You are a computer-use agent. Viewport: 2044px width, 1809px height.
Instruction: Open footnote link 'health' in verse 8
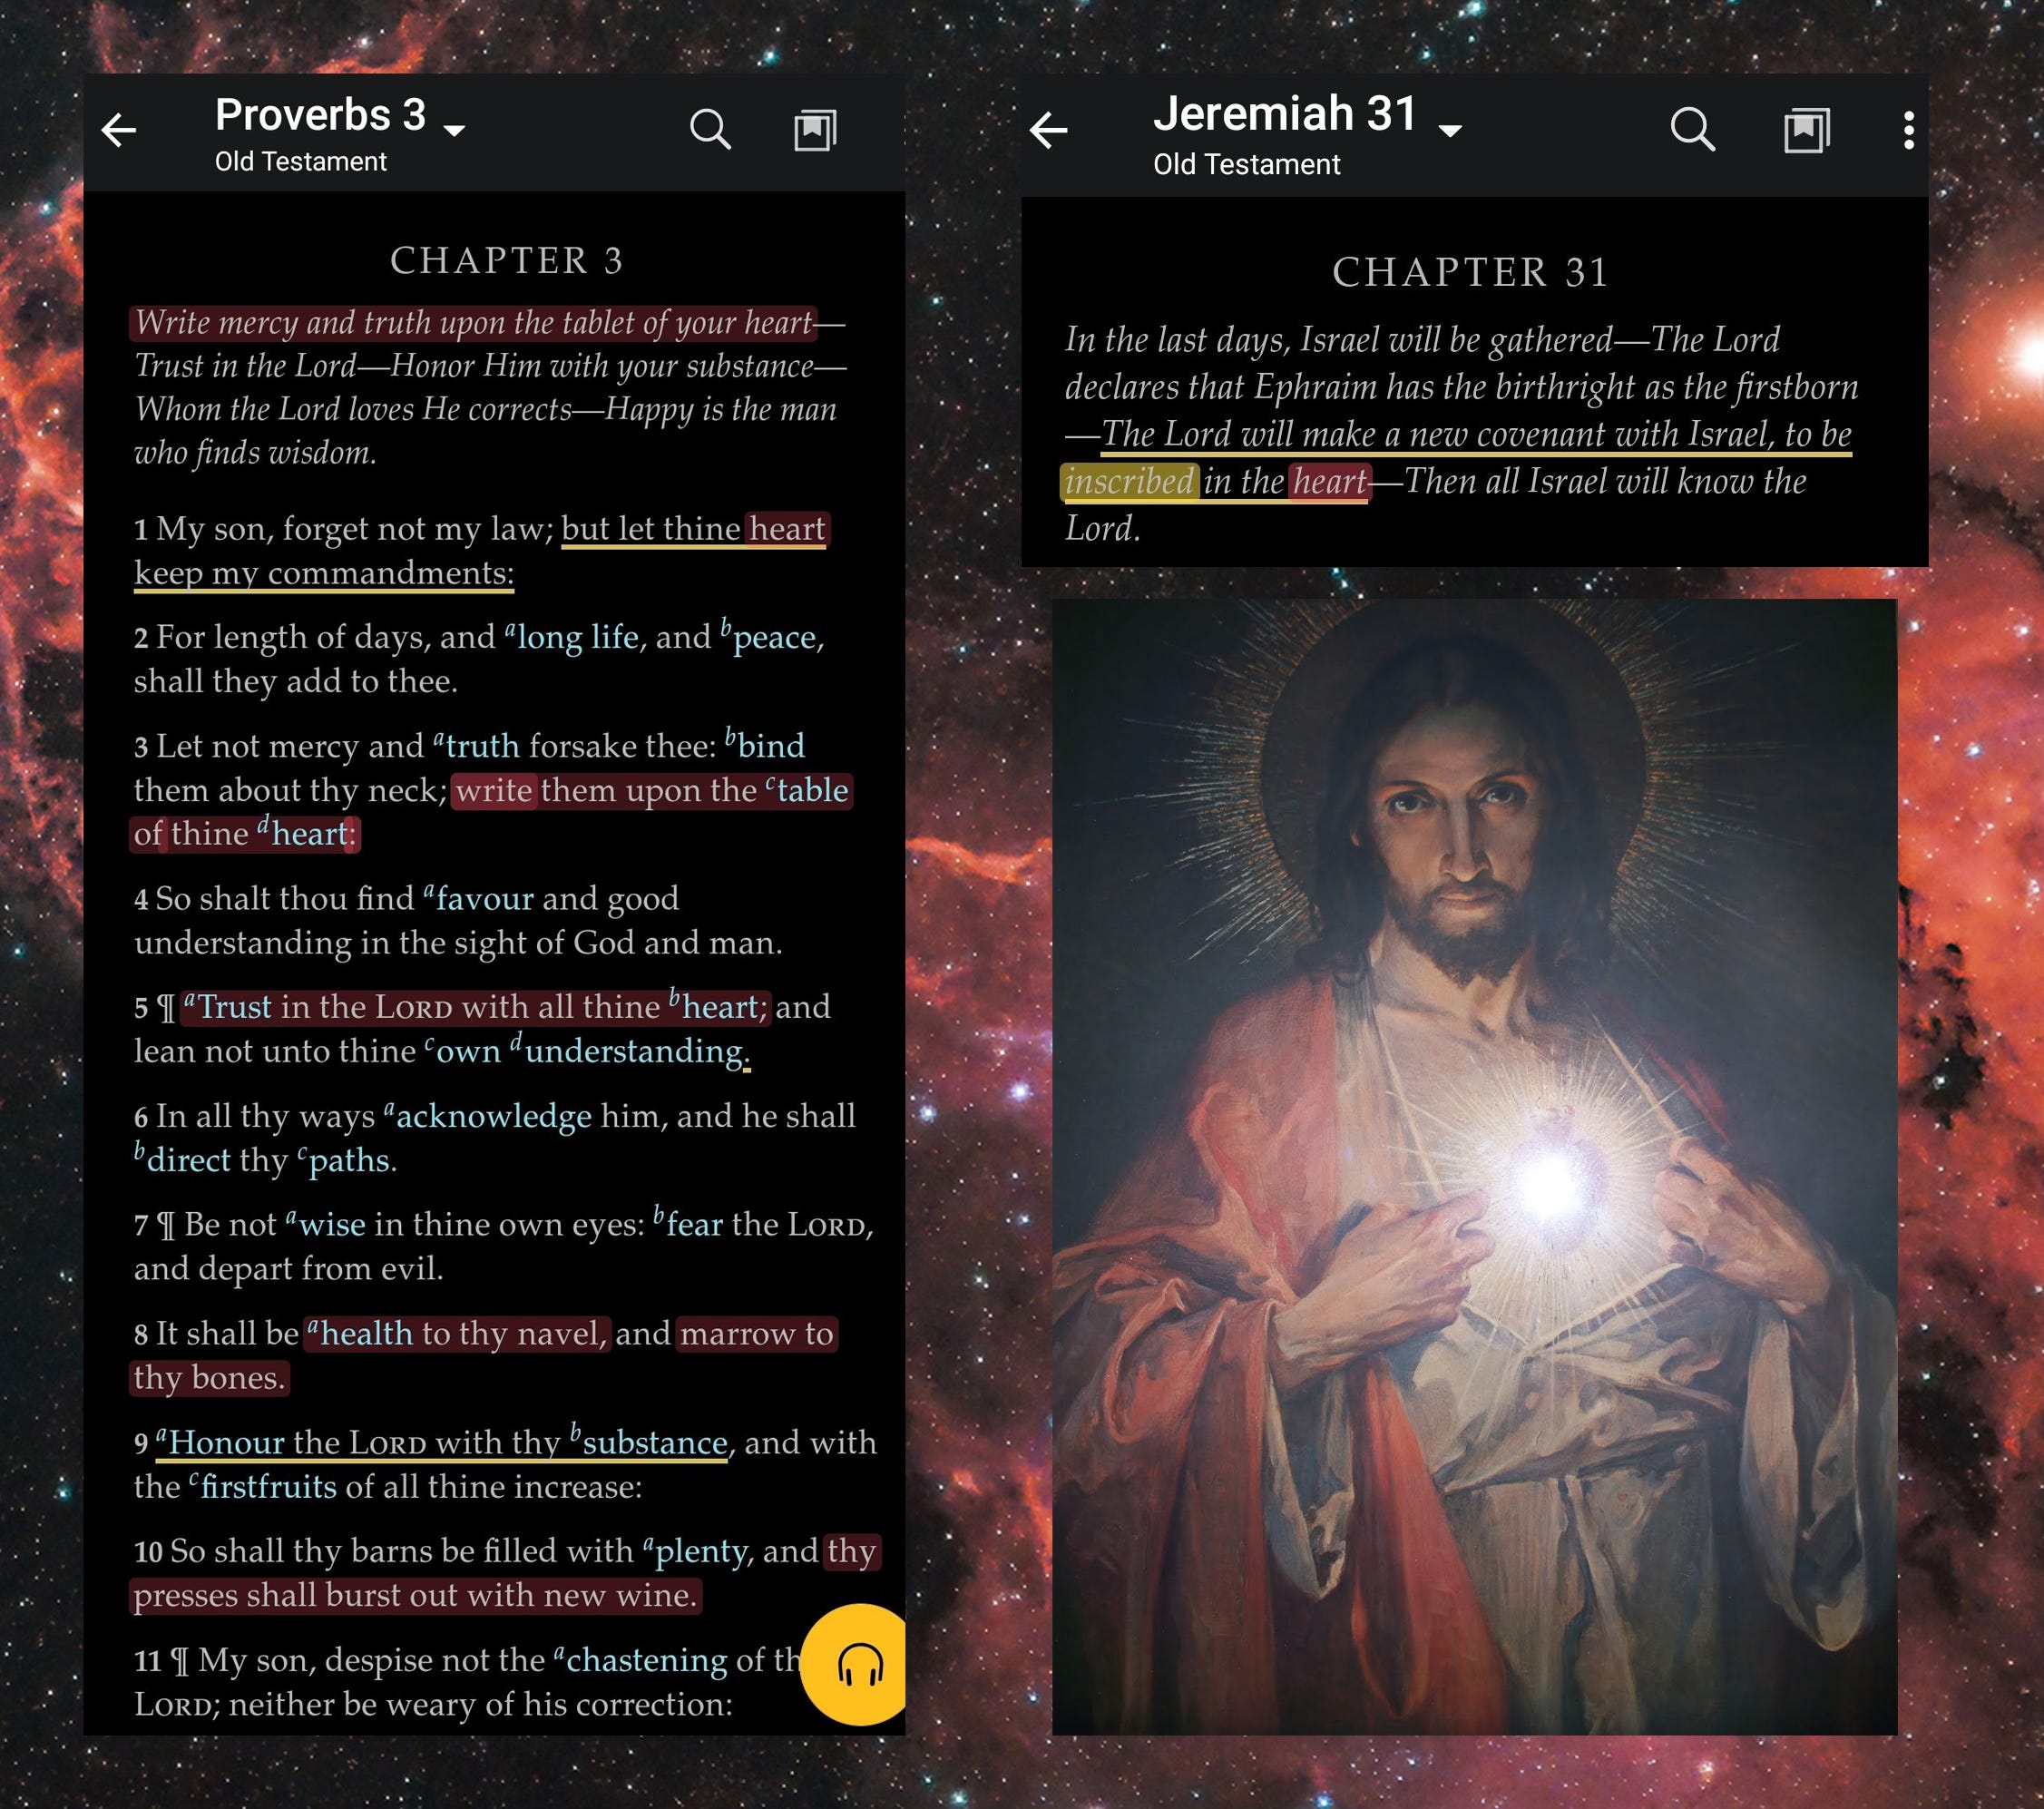(359, 1334)
